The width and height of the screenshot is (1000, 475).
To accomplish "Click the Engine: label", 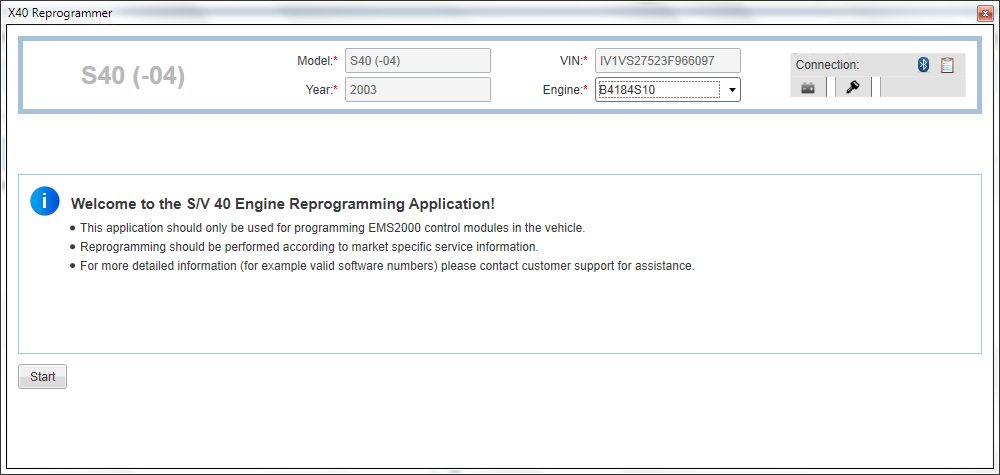I will pyautogui.click(x=564, y=90).
